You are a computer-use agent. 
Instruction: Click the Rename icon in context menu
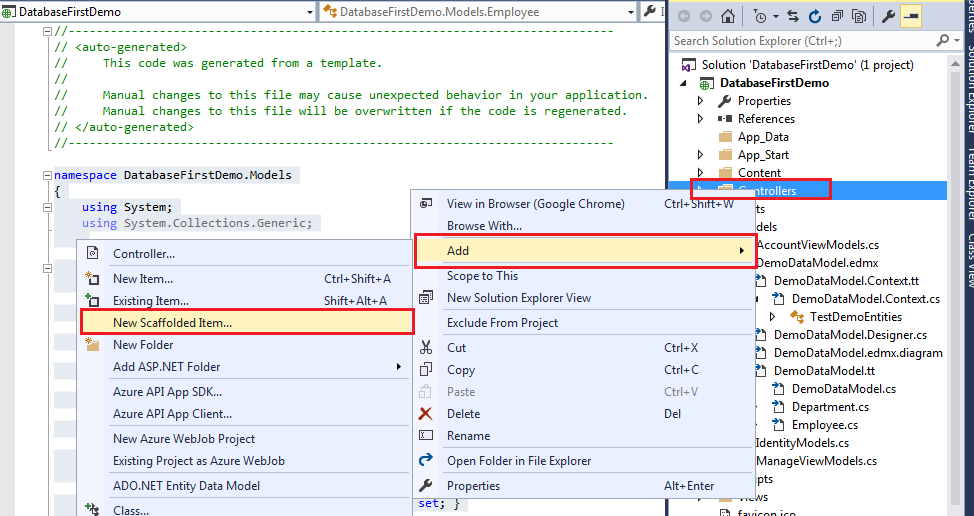pos(426,436)
